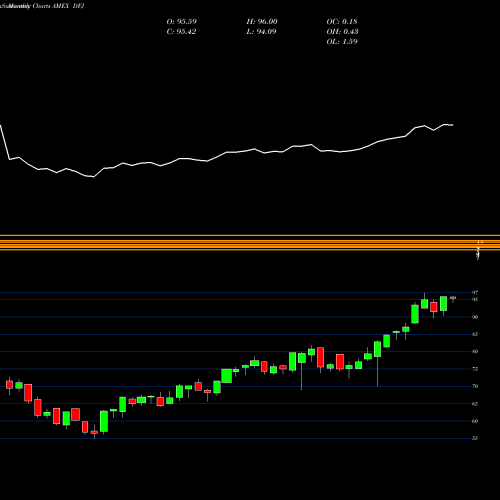Click the close price value C: 95.42
The image size is (500, 500).
181,32
